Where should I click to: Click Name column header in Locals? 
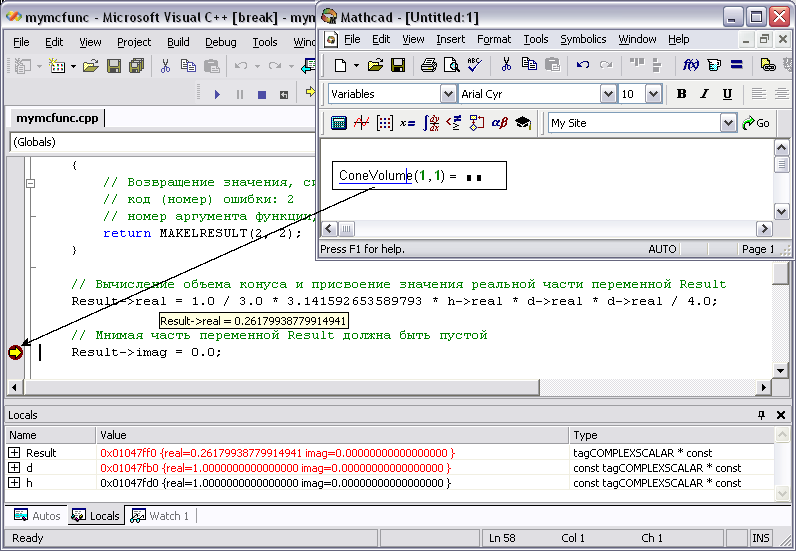(x=51, y=435)
